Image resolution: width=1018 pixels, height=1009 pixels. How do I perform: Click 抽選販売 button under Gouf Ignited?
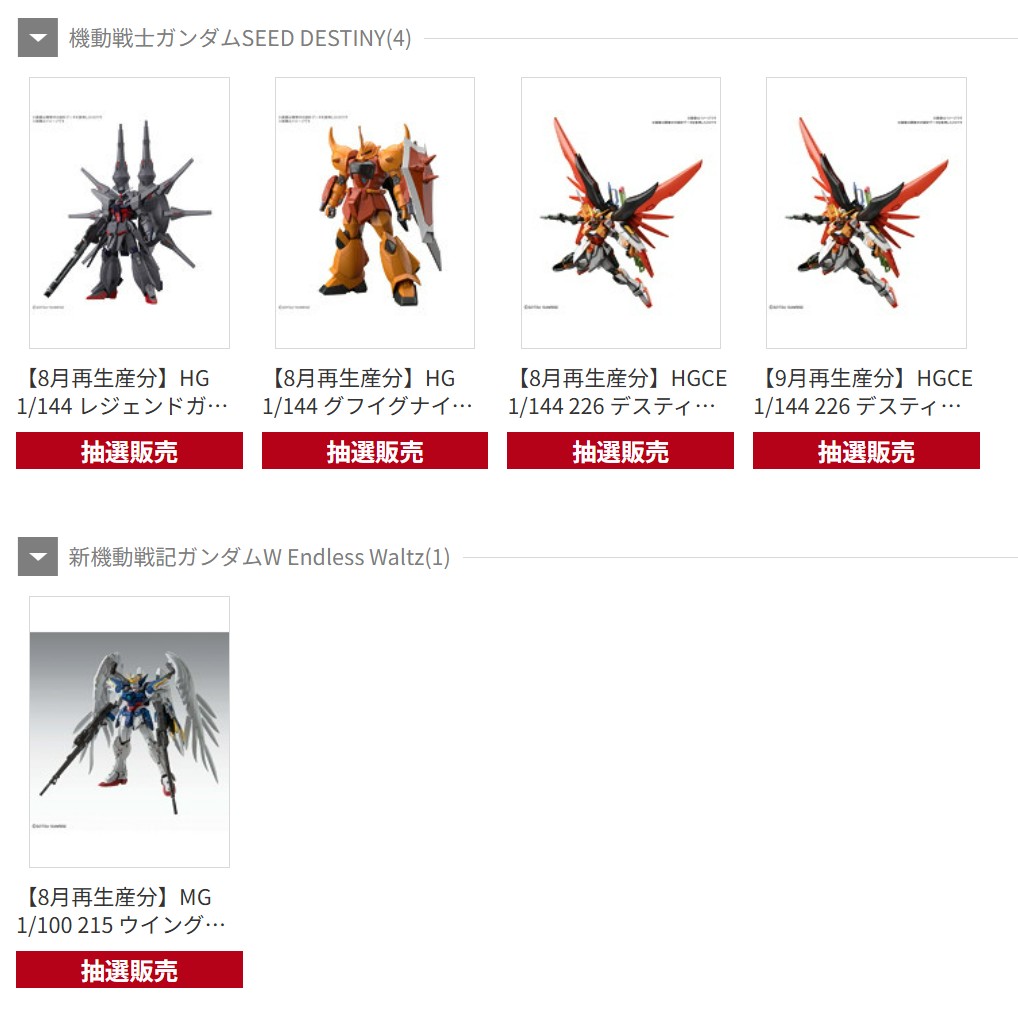[x=375, y=451]
